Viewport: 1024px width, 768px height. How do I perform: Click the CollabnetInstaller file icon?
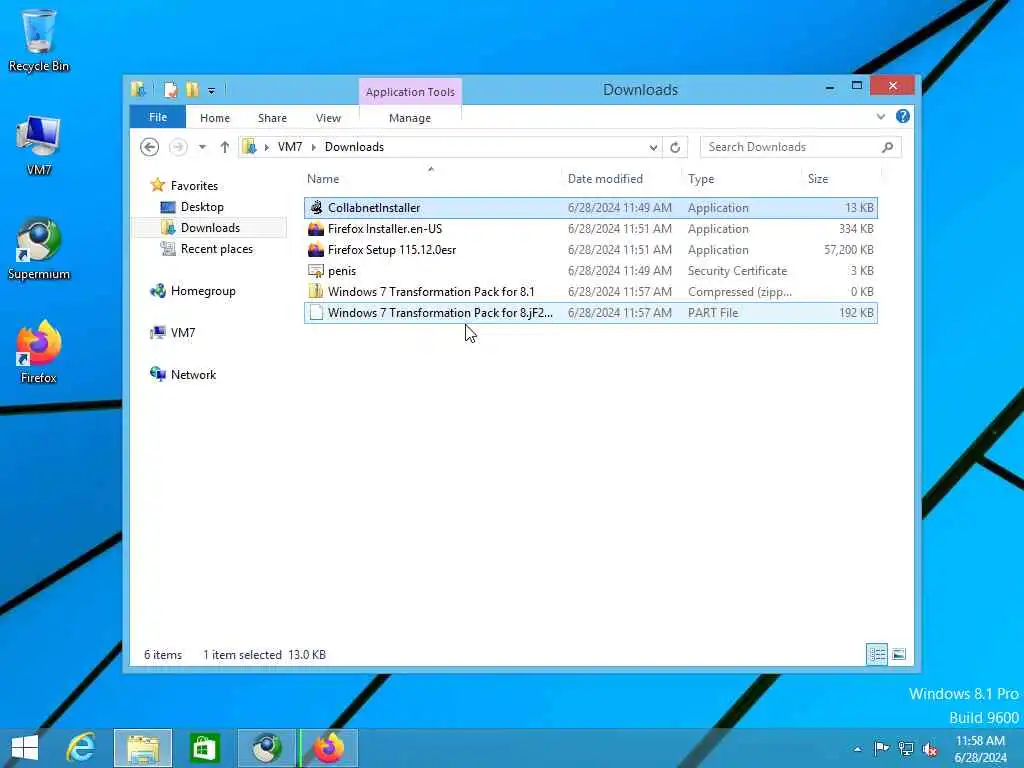tap(316, 208)
